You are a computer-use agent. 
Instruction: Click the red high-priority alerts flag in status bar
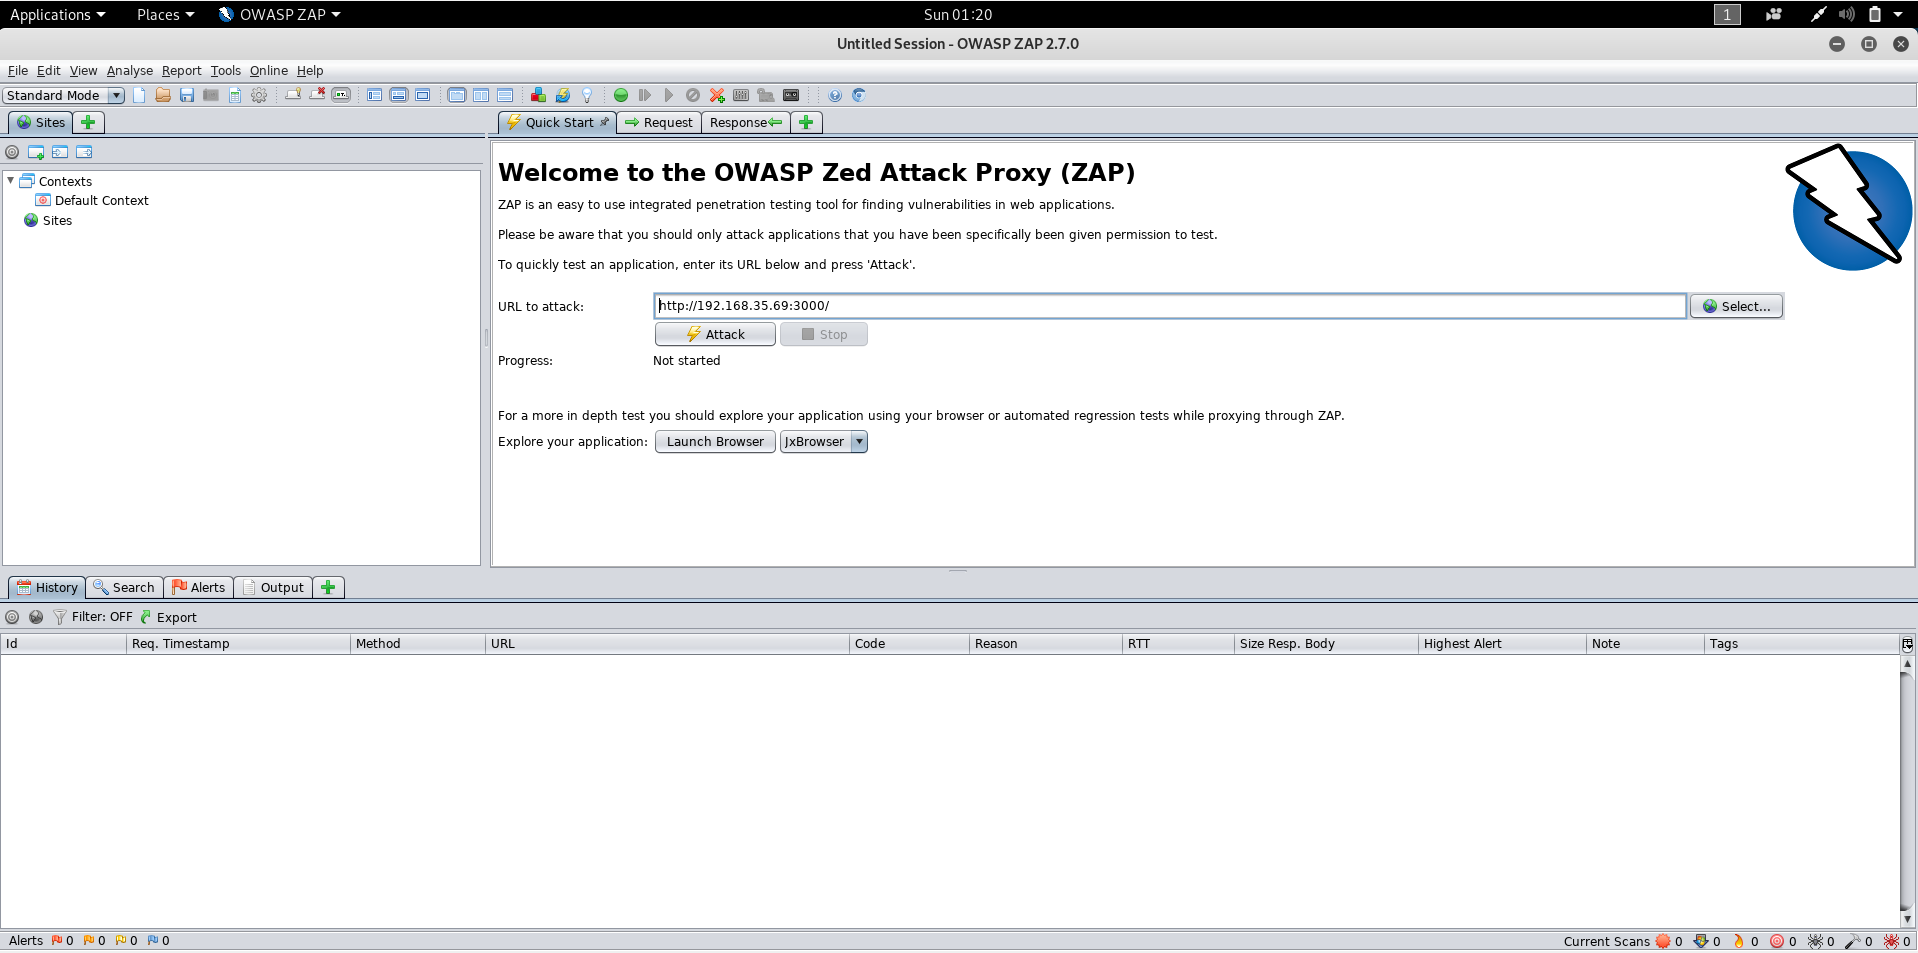[x=56, y=940]
